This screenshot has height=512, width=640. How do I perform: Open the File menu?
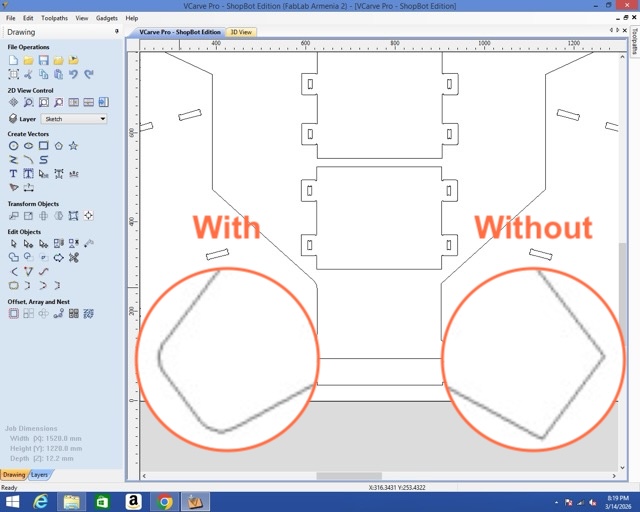(x=11, y=18)
